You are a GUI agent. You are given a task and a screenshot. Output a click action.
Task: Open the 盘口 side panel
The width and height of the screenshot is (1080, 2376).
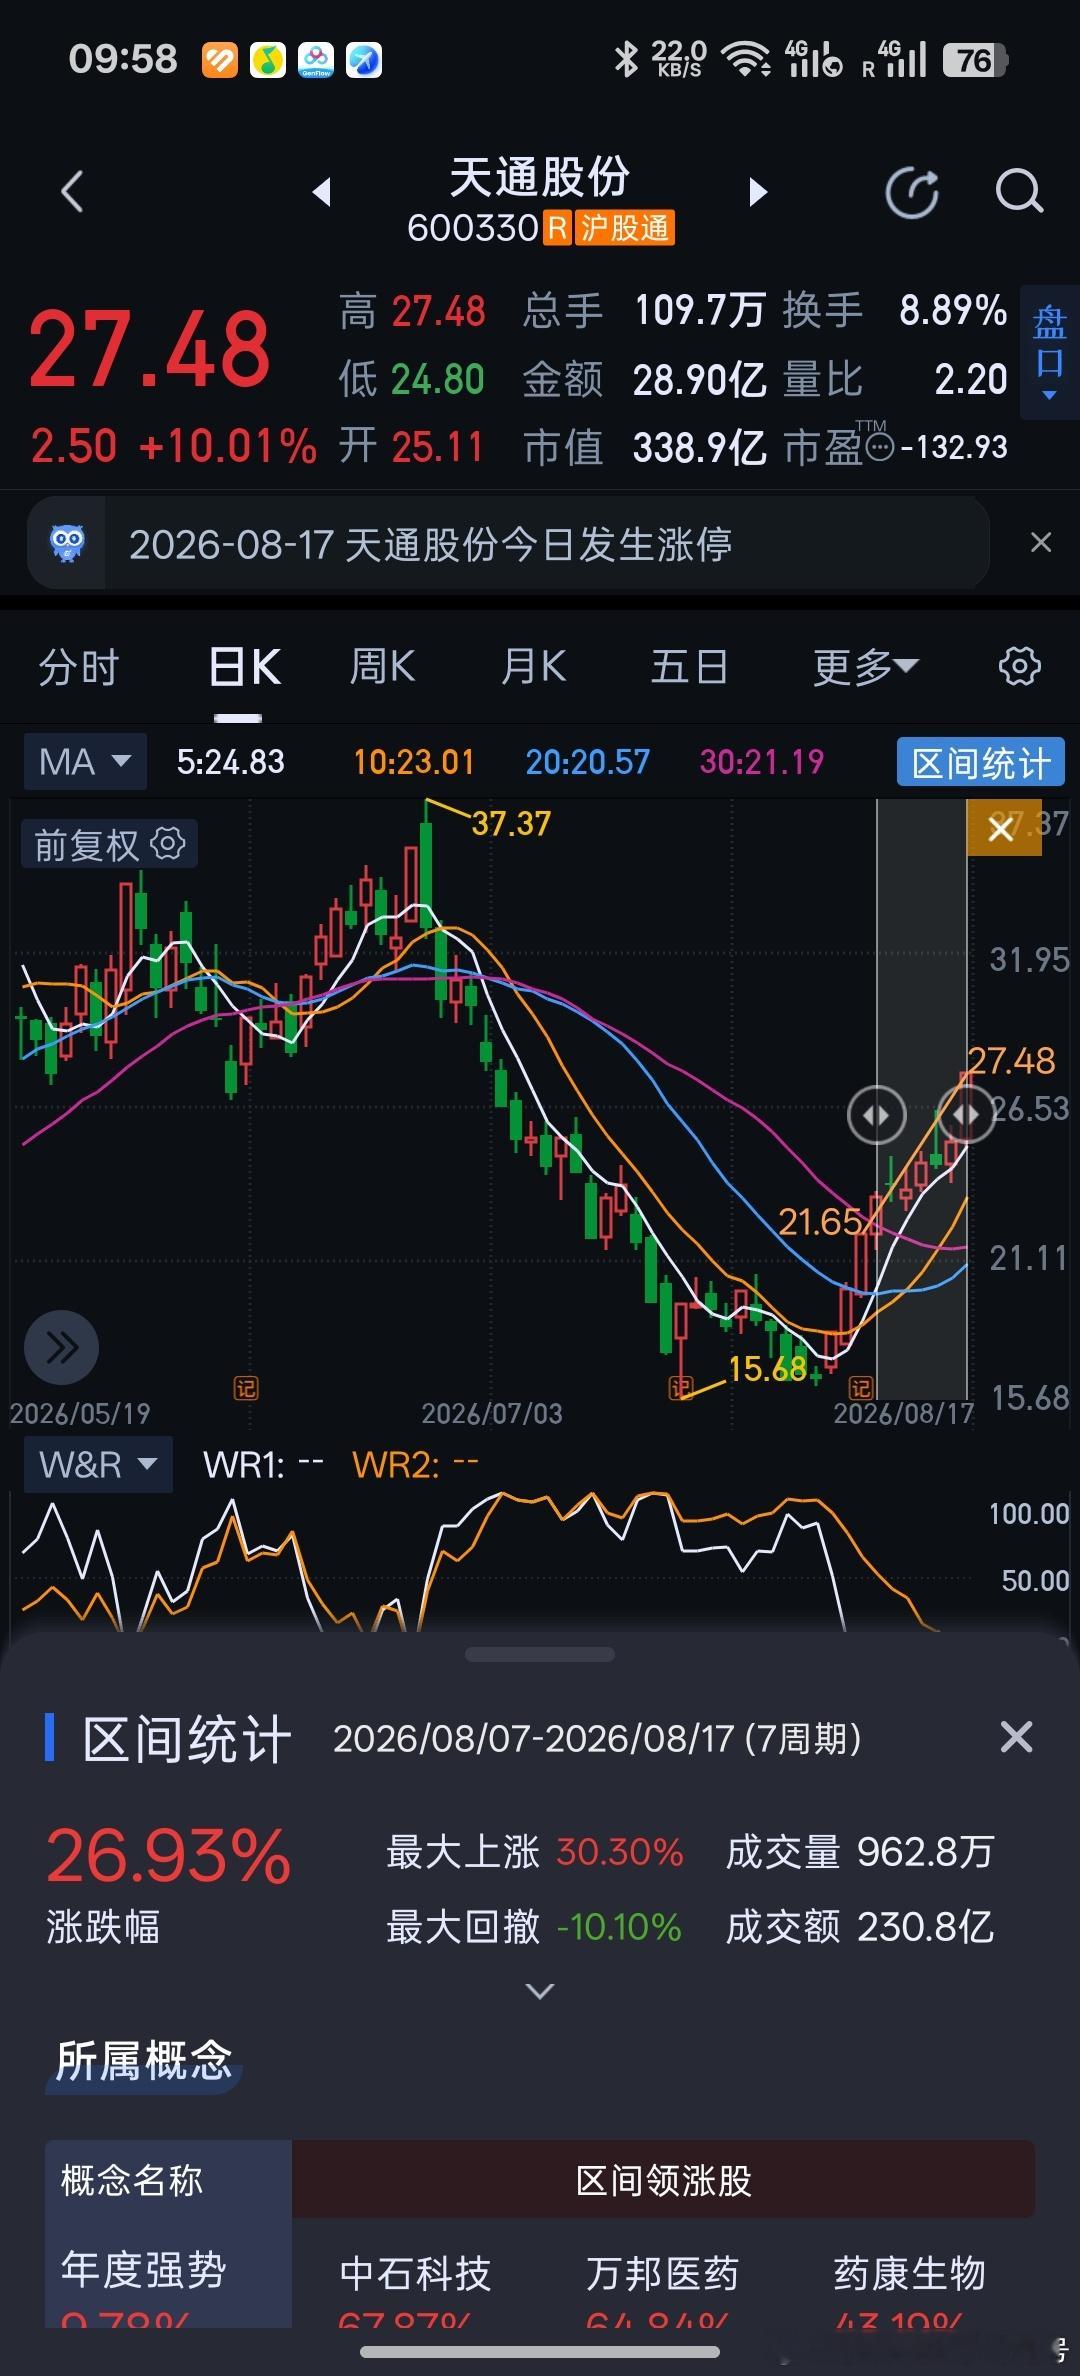pyautogui.click(x=1049, y=352)
